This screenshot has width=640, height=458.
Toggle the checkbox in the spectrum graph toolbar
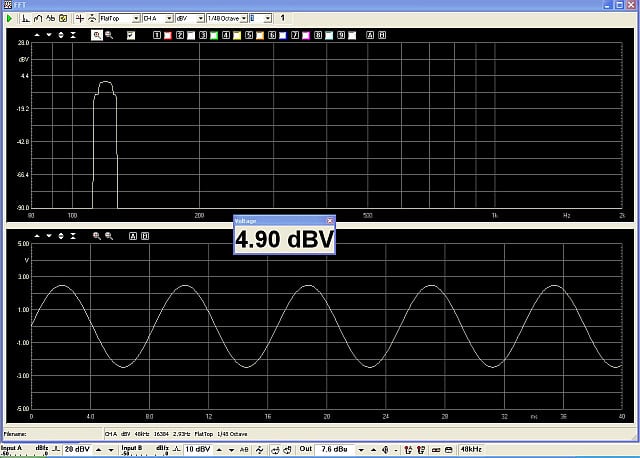coord(131,35)
